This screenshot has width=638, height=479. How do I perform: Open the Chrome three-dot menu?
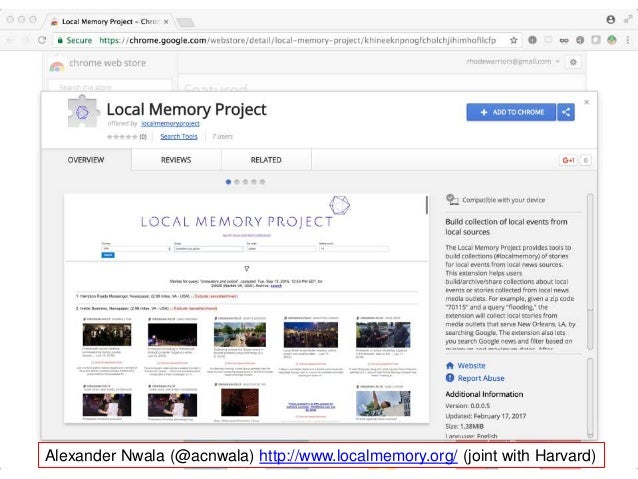[626, 40]
